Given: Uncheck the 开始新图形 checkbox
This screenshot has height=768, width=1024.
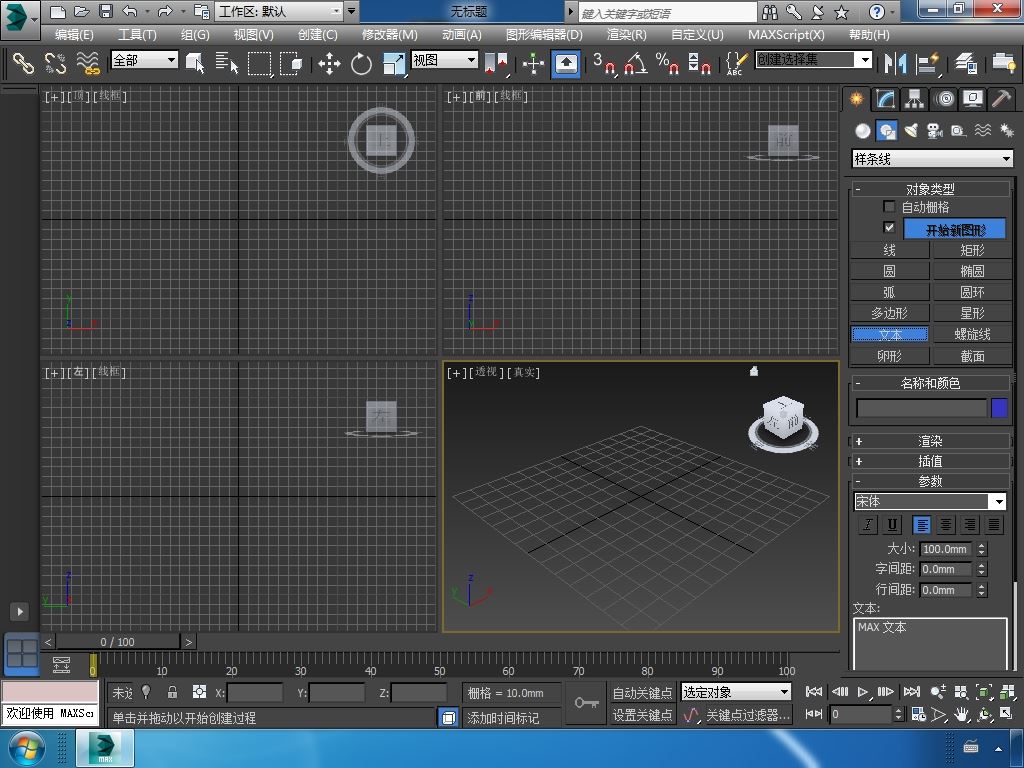Looking at the screenshot, I should (x=889, y=228).
